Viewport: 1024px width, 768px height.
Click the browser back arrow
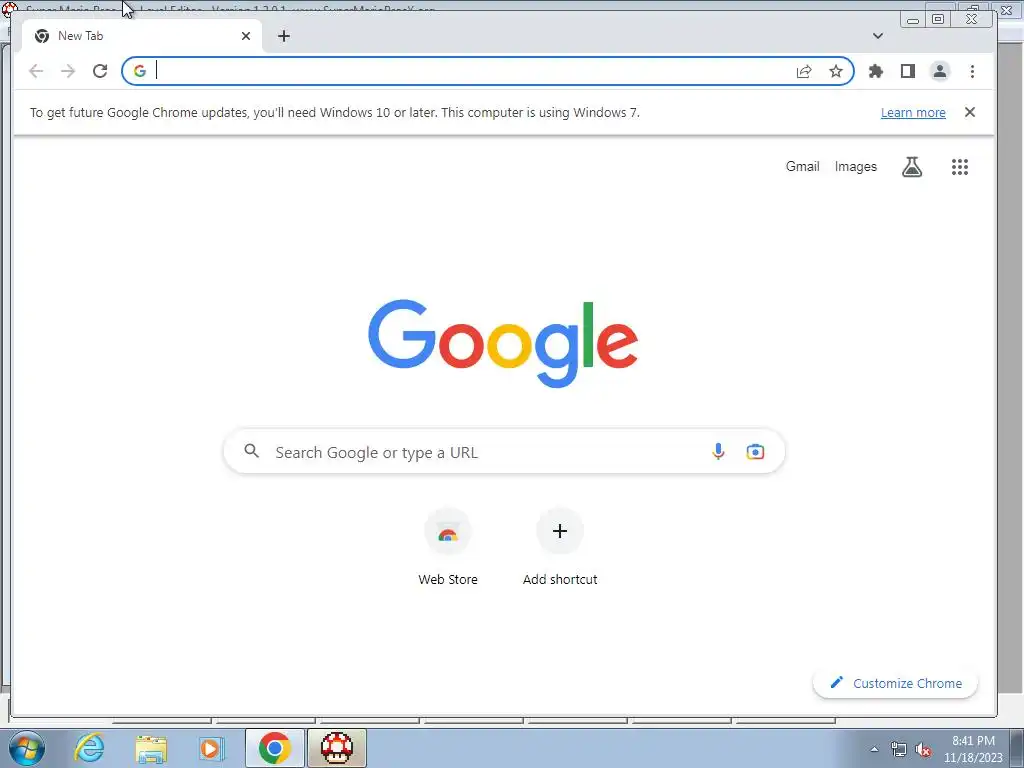tap(36, 71)
